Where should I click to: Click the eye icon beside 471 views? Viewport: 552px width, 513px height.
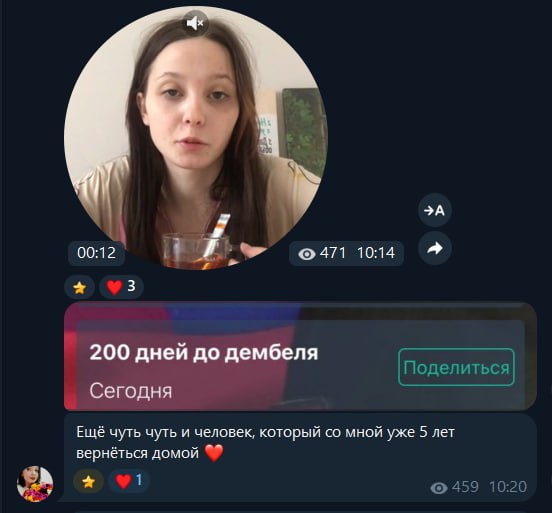click(x=307, y=254)
